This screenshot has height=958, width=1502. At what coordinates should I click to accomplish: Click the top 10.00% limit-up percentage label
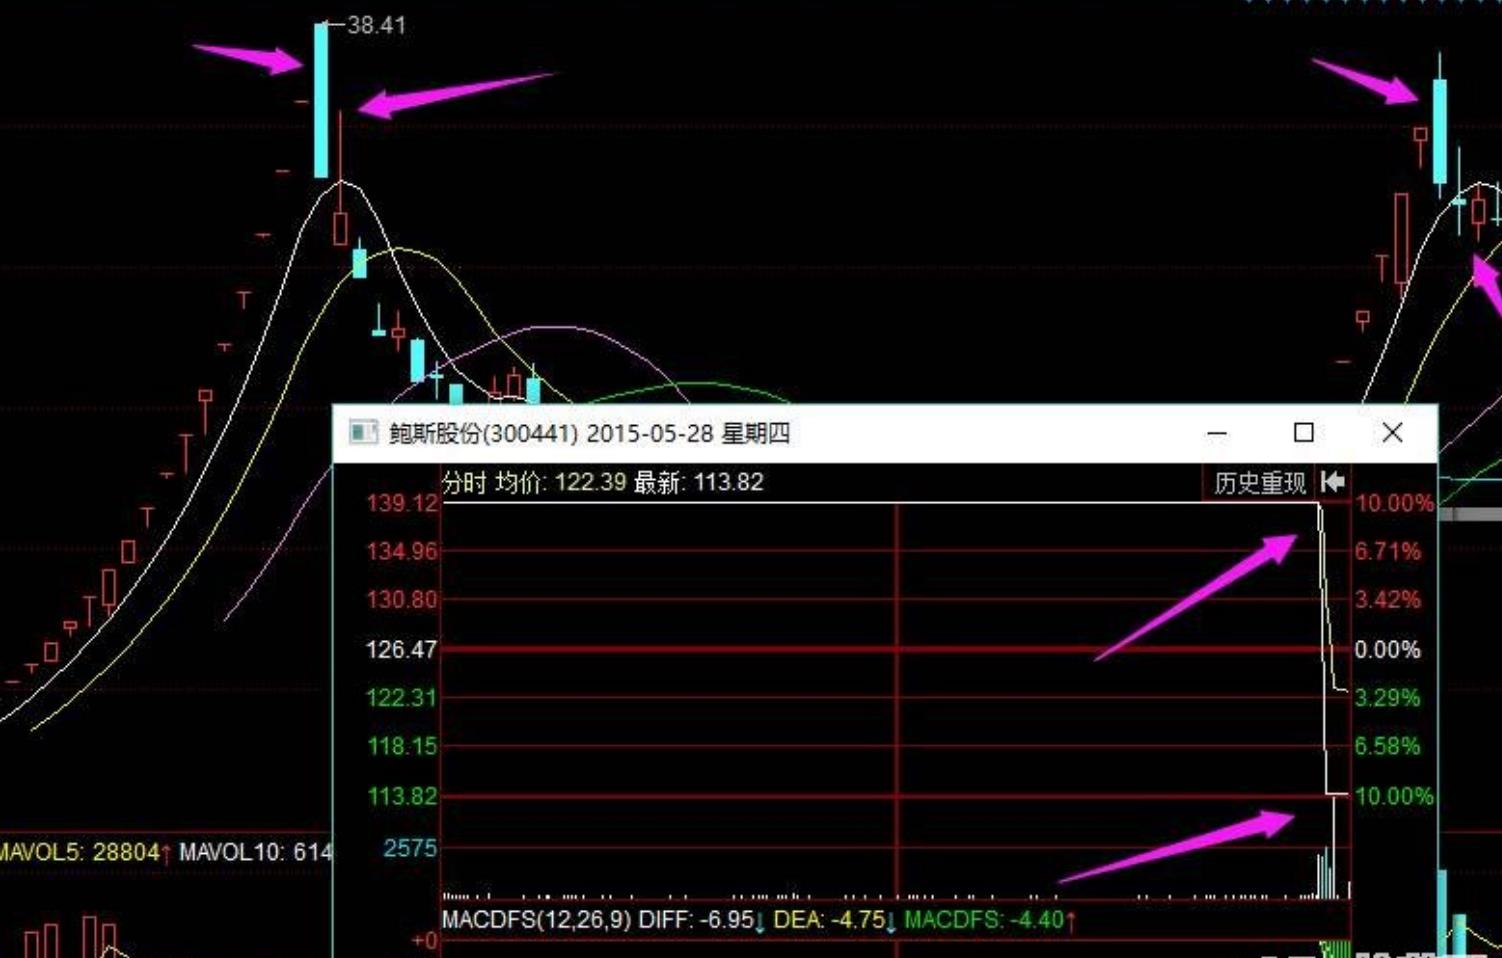pyautogui.click(x=1393, y=503)
